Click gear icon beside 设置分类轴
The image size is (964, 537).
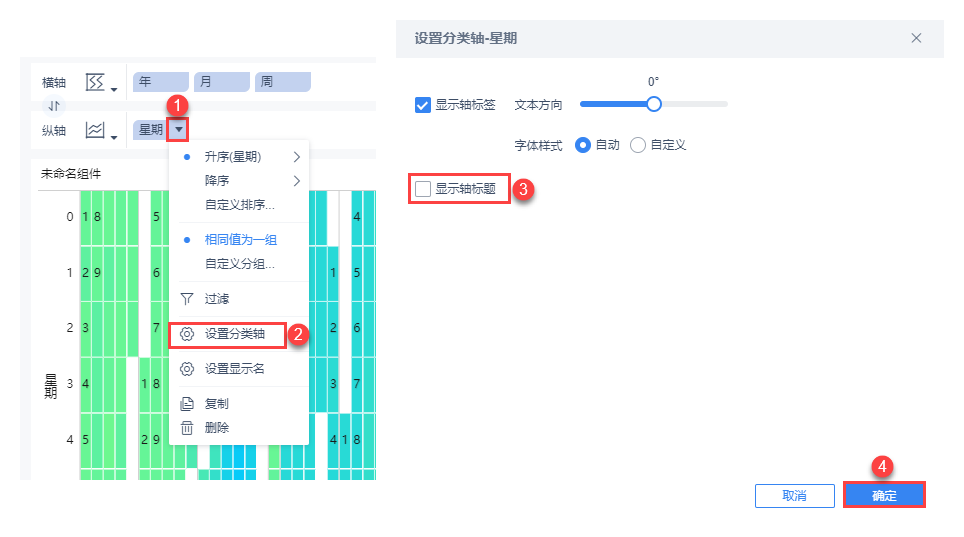pyautogui.click(x=186, y=334)
